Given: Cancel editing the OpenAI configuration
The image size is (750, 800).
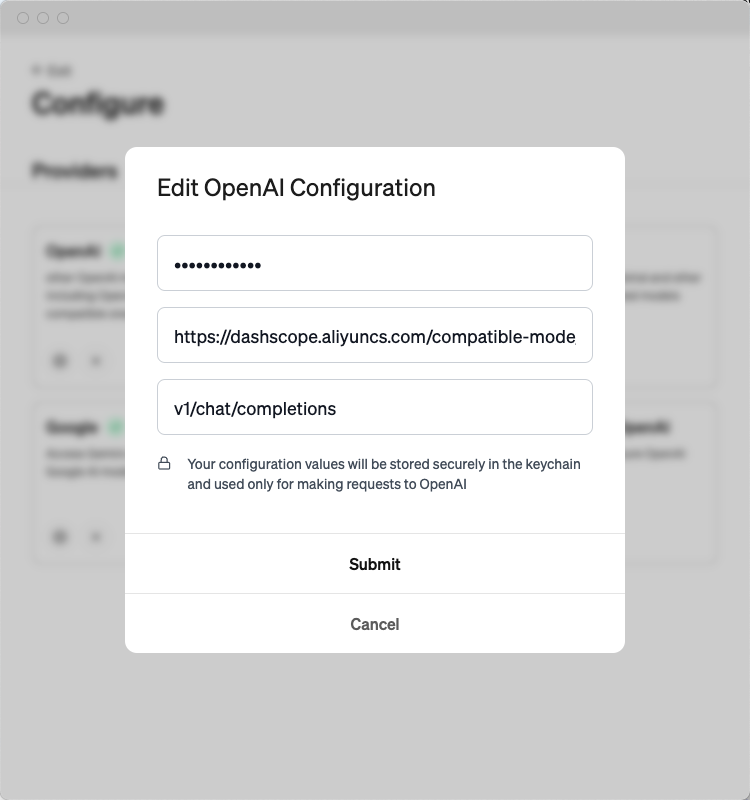Looking at the screenshot, I should pyautogui.click(x=374, y=624).
